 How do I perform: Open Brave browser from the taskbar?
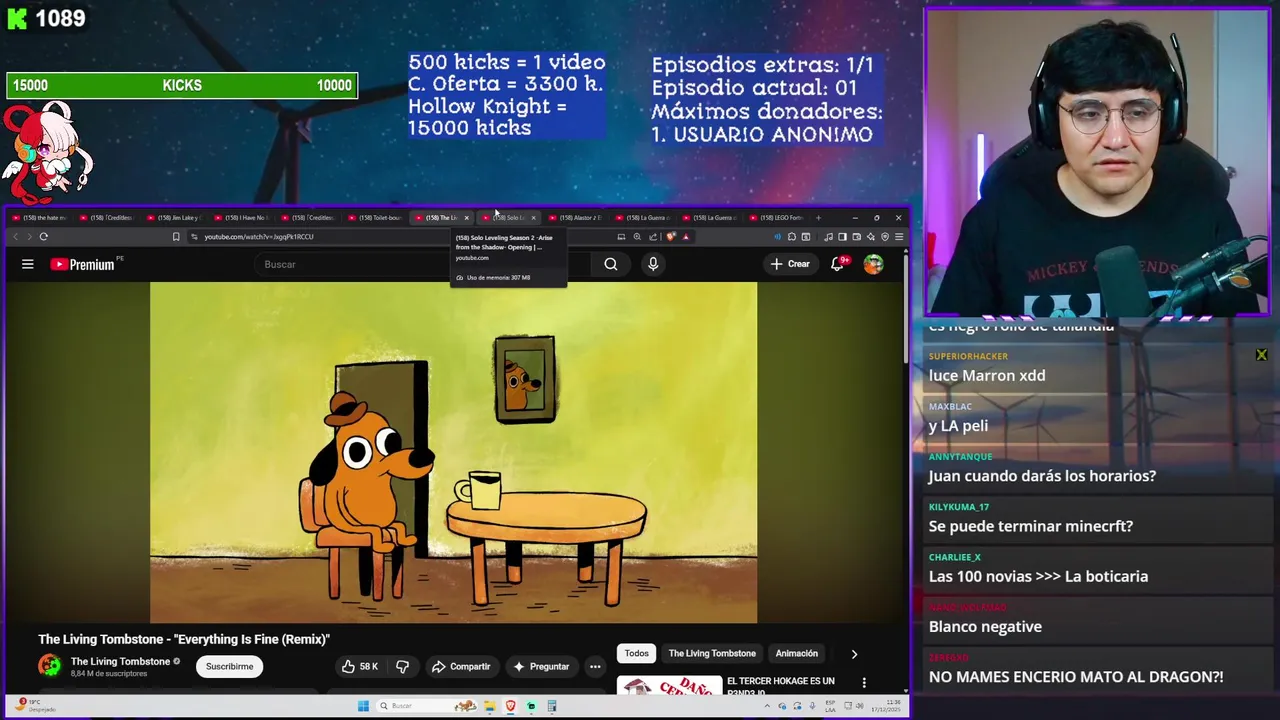(x=510, y=706)
